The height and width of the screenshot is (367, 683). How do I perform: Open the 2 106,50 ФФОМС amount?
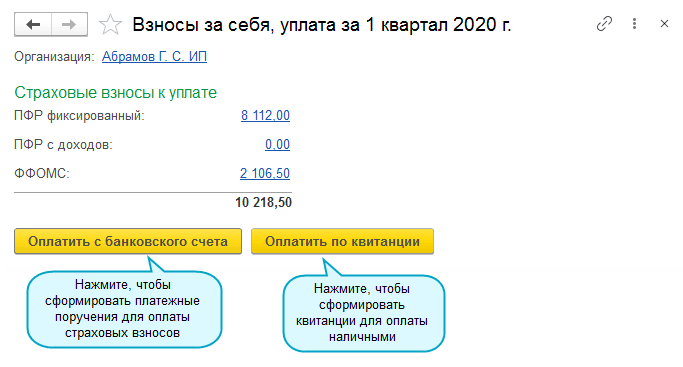click(265, 173)
